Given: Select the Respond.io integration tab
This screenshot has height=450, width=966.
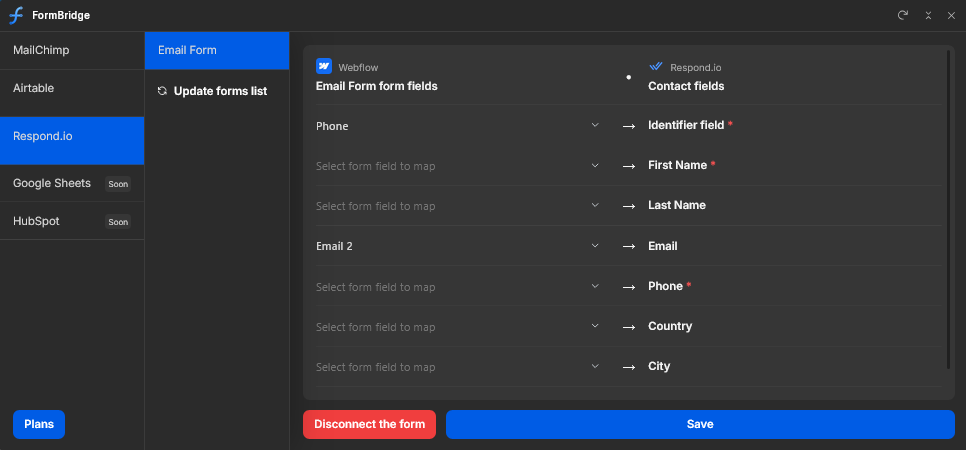Looking at the screenshot, I should pos(72,141).
